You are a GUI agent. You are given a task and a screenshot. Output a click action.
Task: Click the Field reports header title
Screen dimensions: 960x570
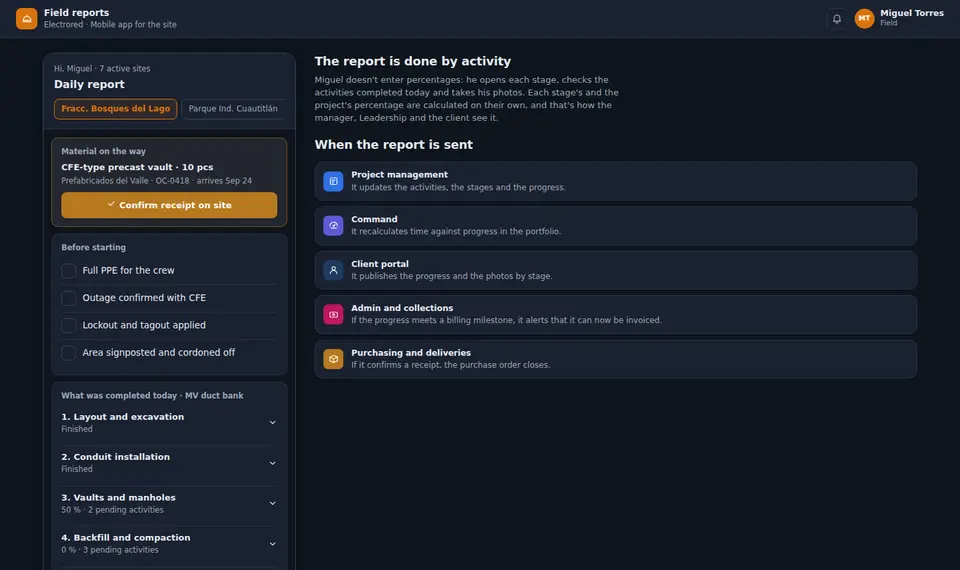click(77, 12)
